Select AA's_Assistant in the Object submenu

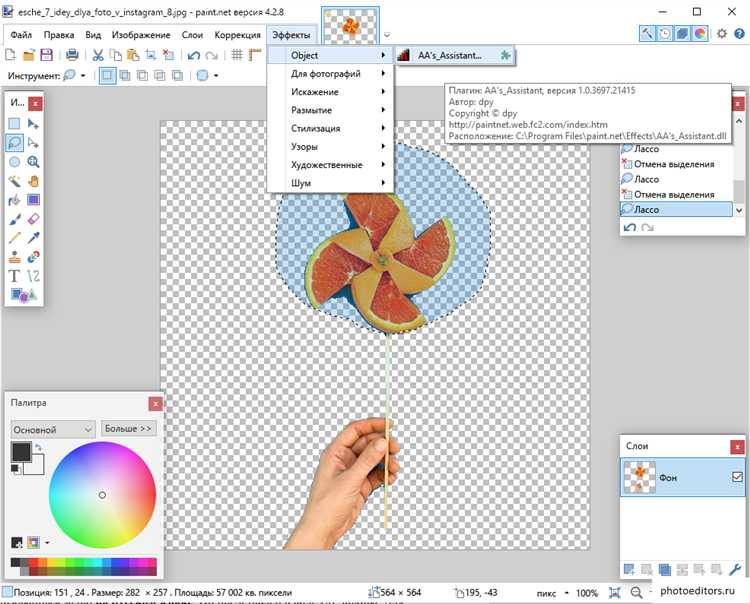pyautogui.click(x=450, y=56)
